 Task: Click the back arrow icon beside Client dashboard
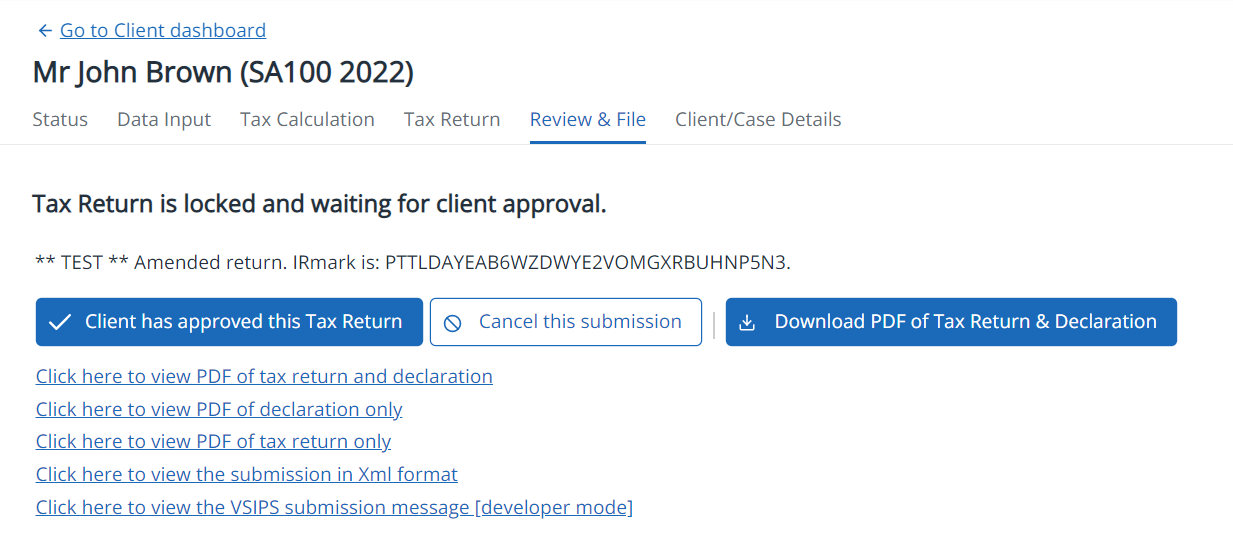point(44,31)
